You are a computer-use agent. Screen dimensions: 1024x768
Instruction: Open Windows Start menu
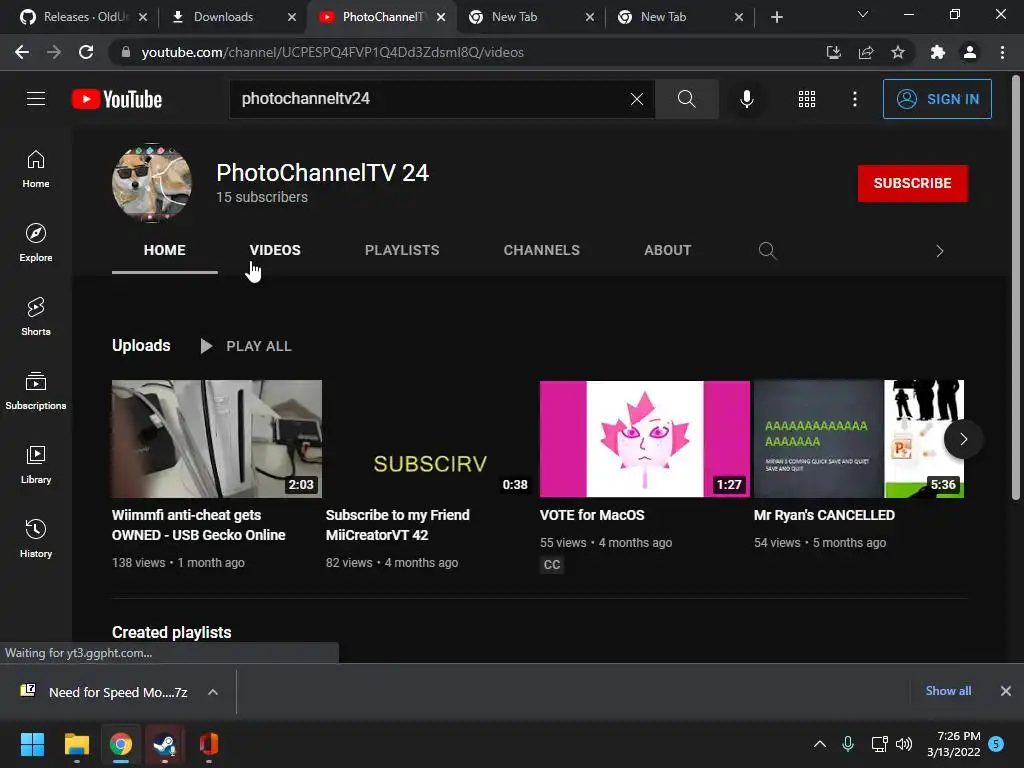[32, 744]
